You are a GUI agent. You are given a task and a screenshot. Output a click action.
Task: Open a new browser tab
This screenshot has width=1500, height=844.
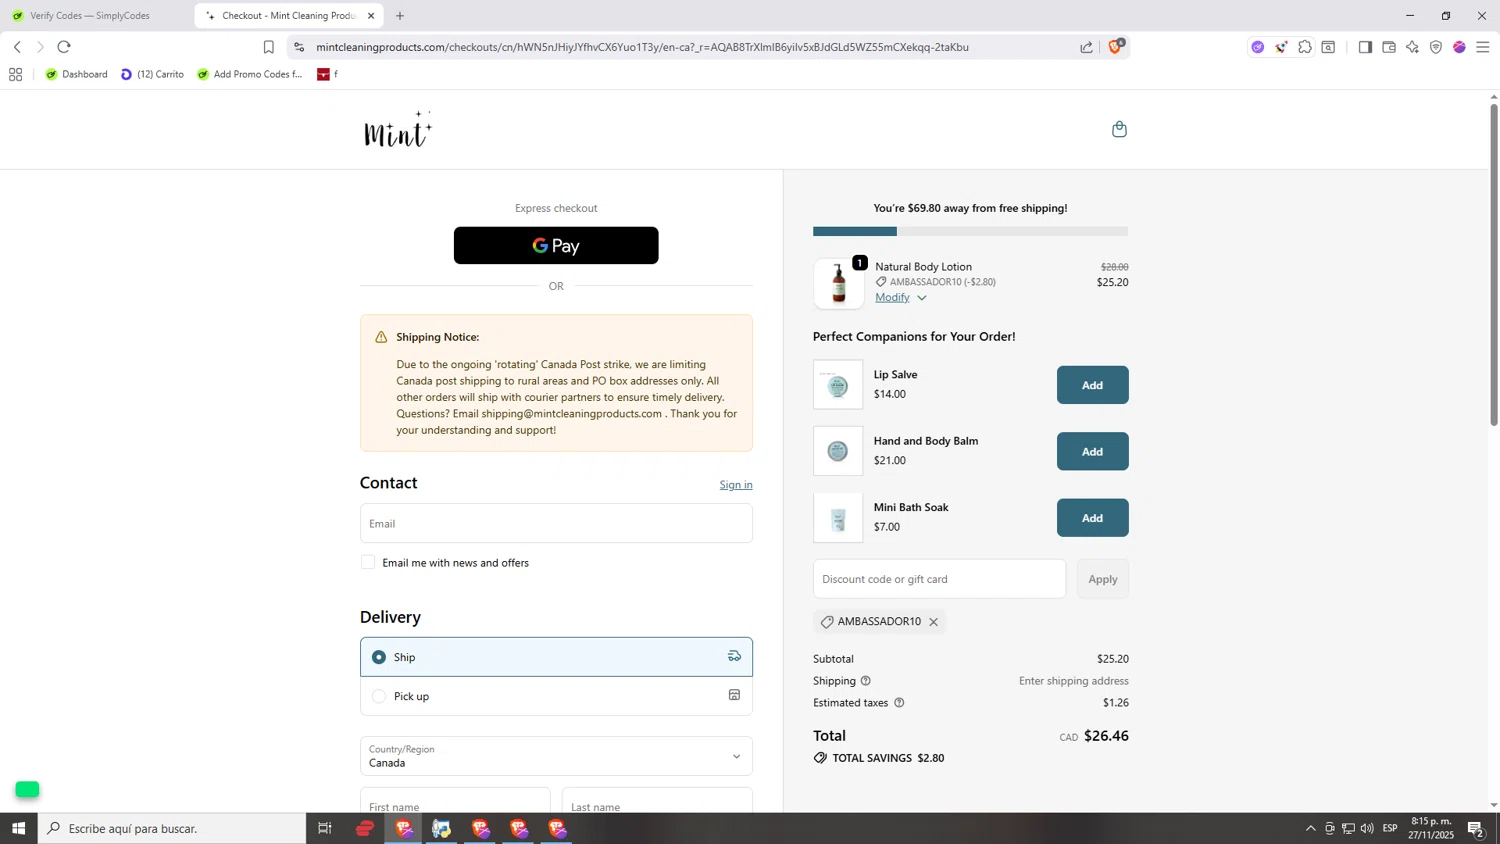[400, 16]
